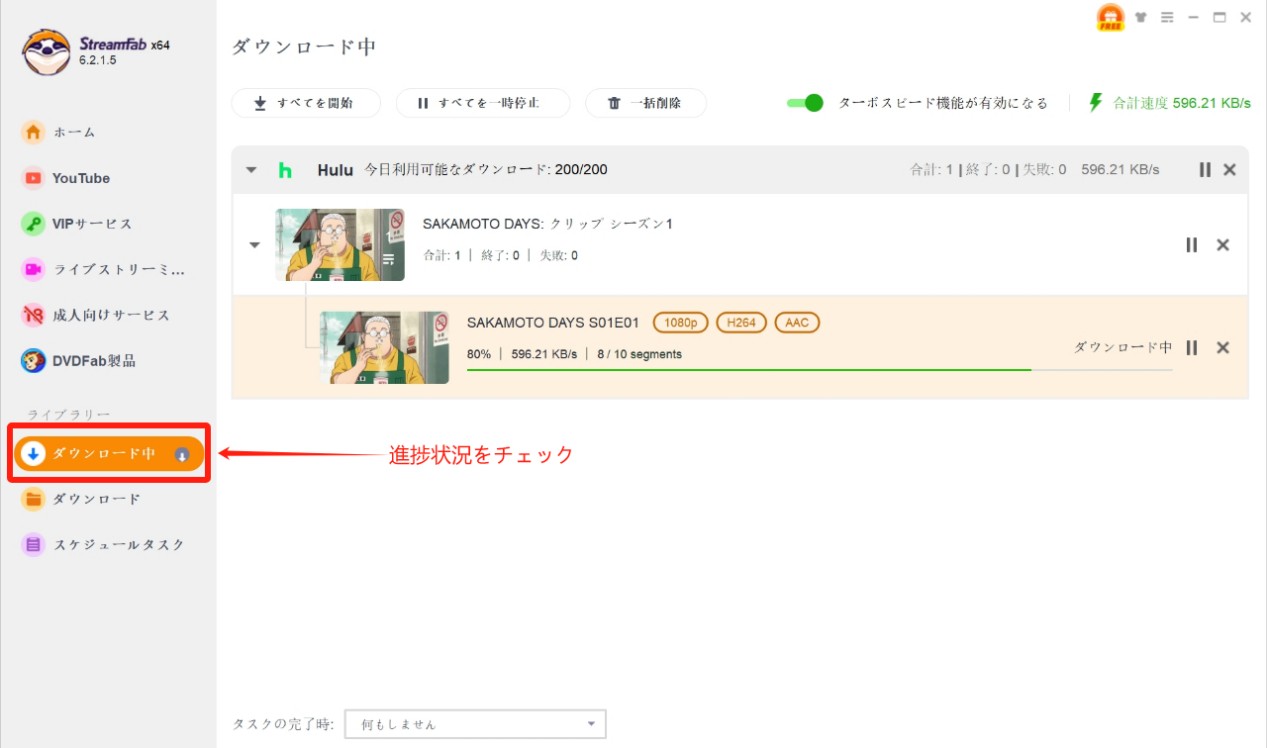Screen dimensions: 1267x748
Task: Click the adult services 18 icon
Action: coord(33,315)
